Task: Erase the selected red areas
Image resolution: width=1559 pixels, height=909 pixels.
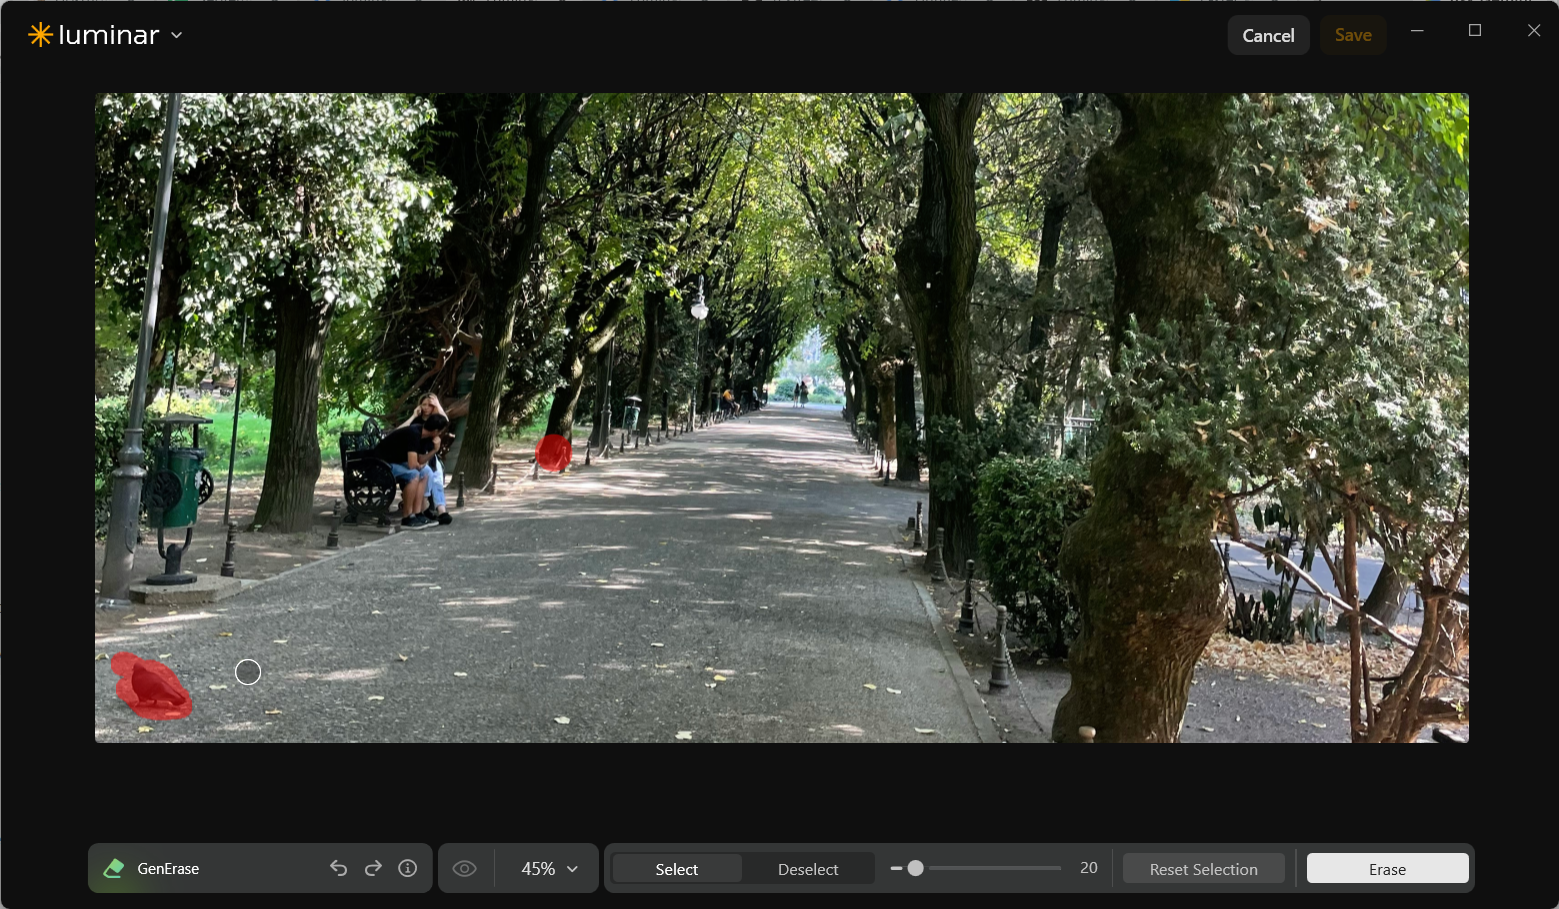Action: click(x=1387, y=869)
